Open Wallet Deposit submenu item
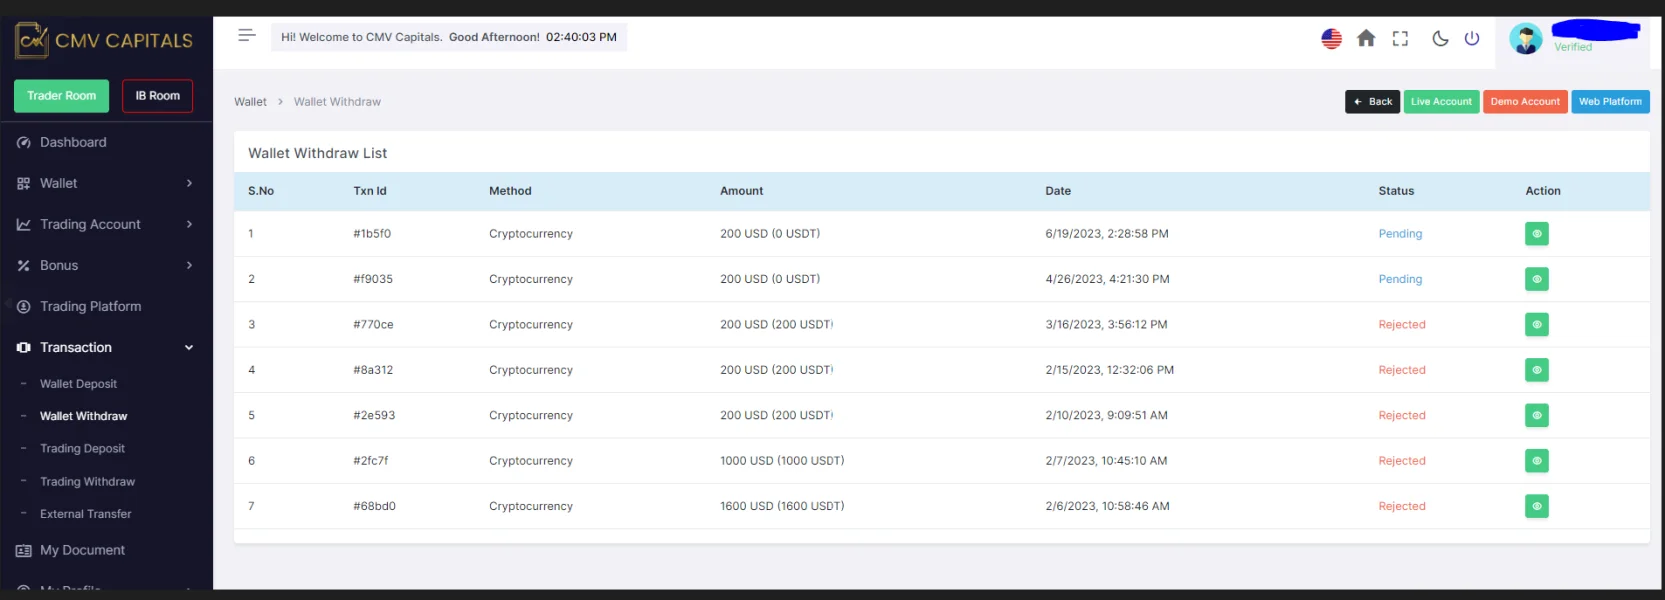The width and height of the screenshot is (1665, 600). tap(78, 384)
